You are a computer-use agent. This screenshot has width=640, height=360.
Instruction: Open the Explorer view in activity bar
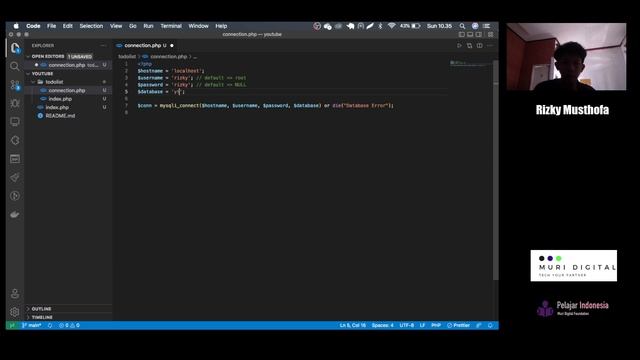(x=15, y=48)
